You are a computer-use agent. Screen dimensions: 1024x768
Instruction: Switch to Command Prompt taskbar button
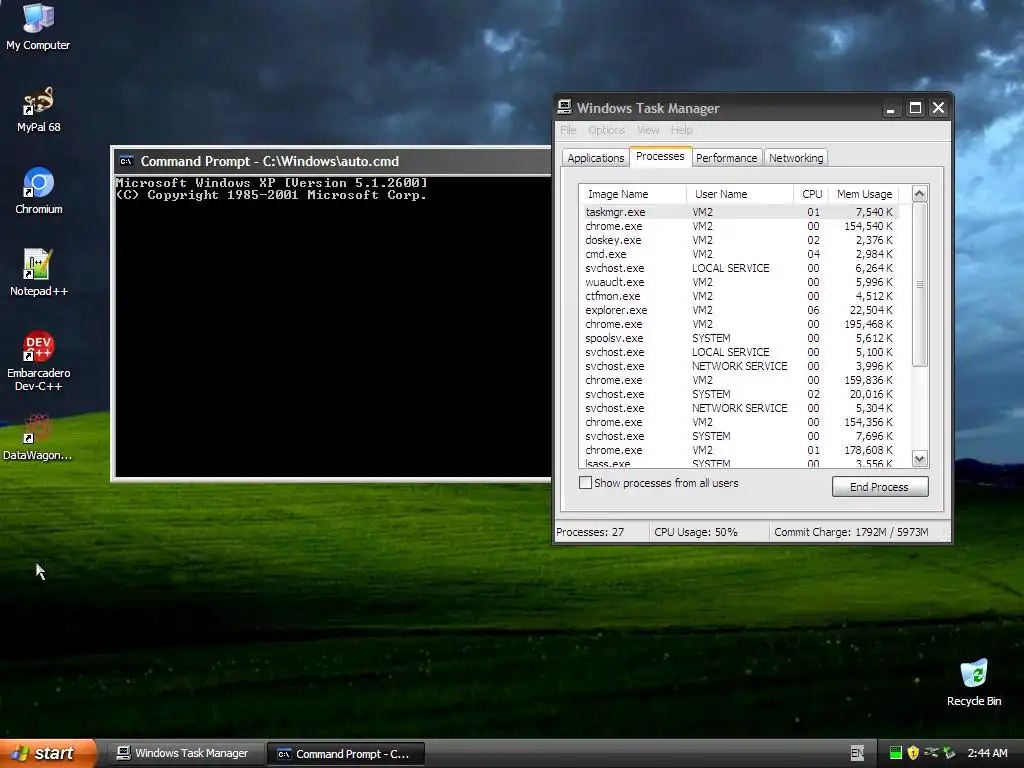[346, 754]
